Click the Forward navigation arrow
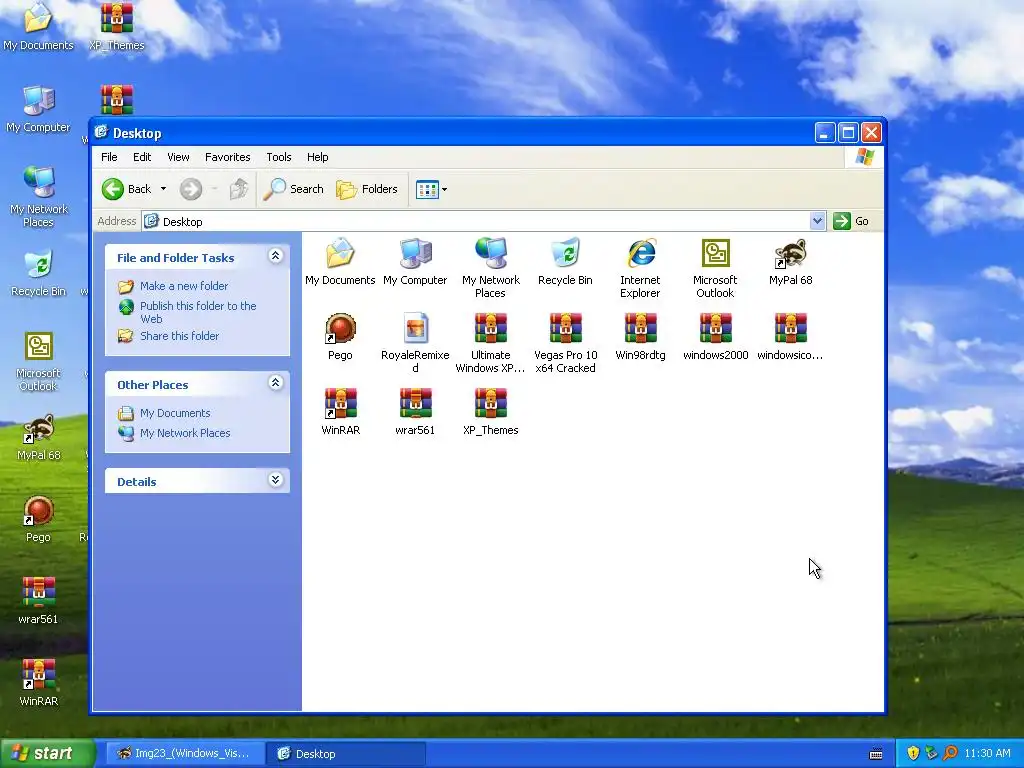The width and height of the screenshot is (1024, 768). [x=191, y=189]
